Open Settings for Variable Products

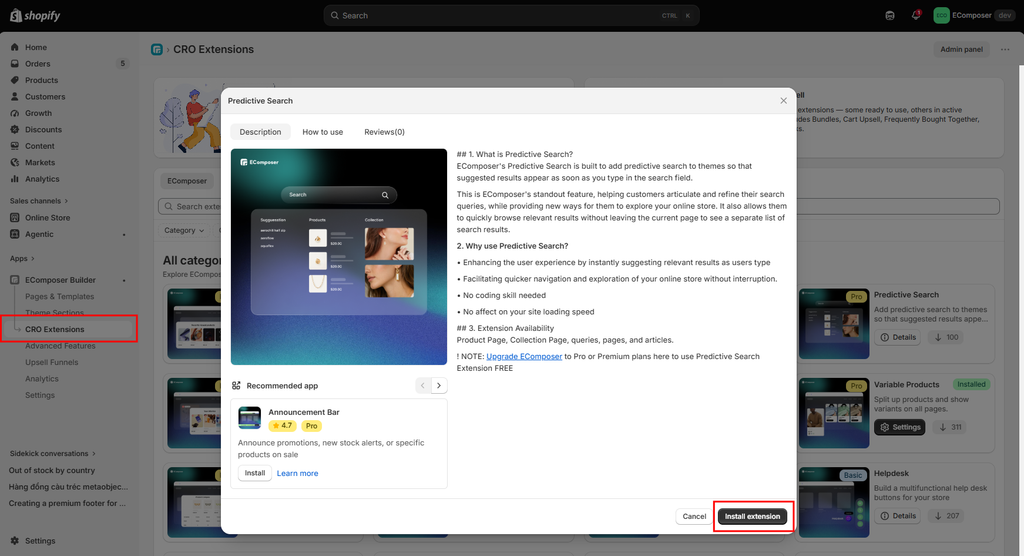[x=899, y=427]
